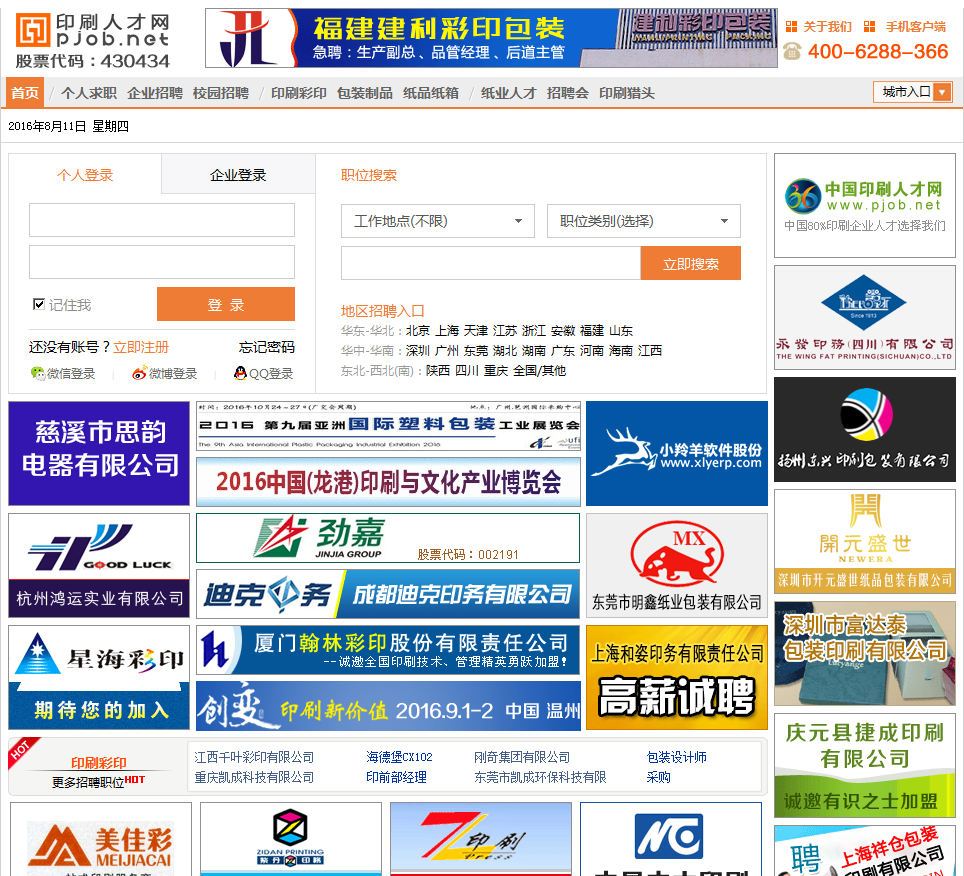Screen dimensions: 964x876
Task: Open 開元盛世 NEWERA sidebar banner
Action: [864, 542]
